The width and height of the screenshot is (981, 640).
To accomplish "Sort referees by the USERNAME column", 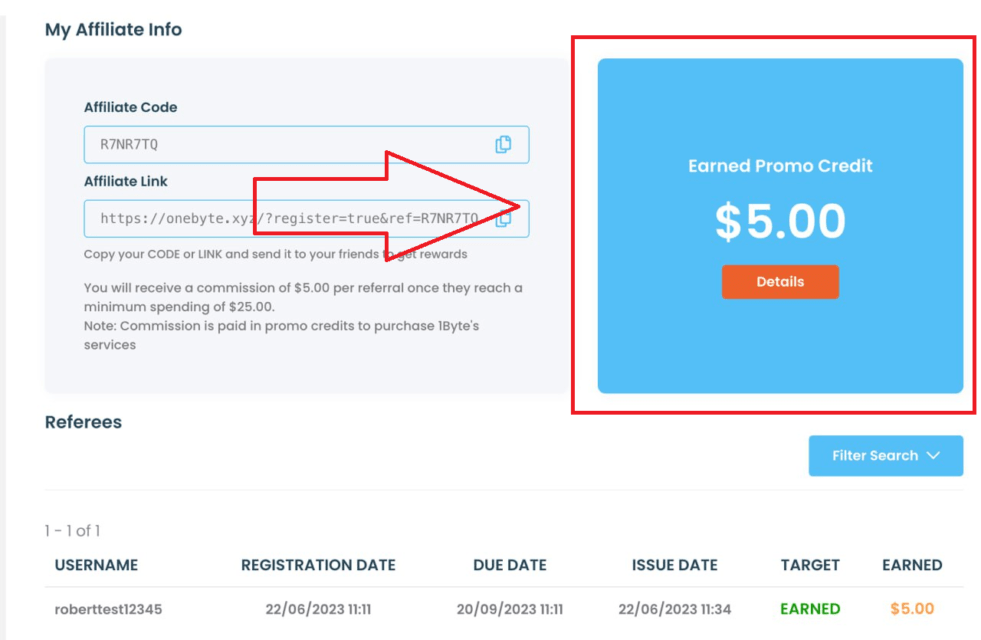I will click(96, 564).
